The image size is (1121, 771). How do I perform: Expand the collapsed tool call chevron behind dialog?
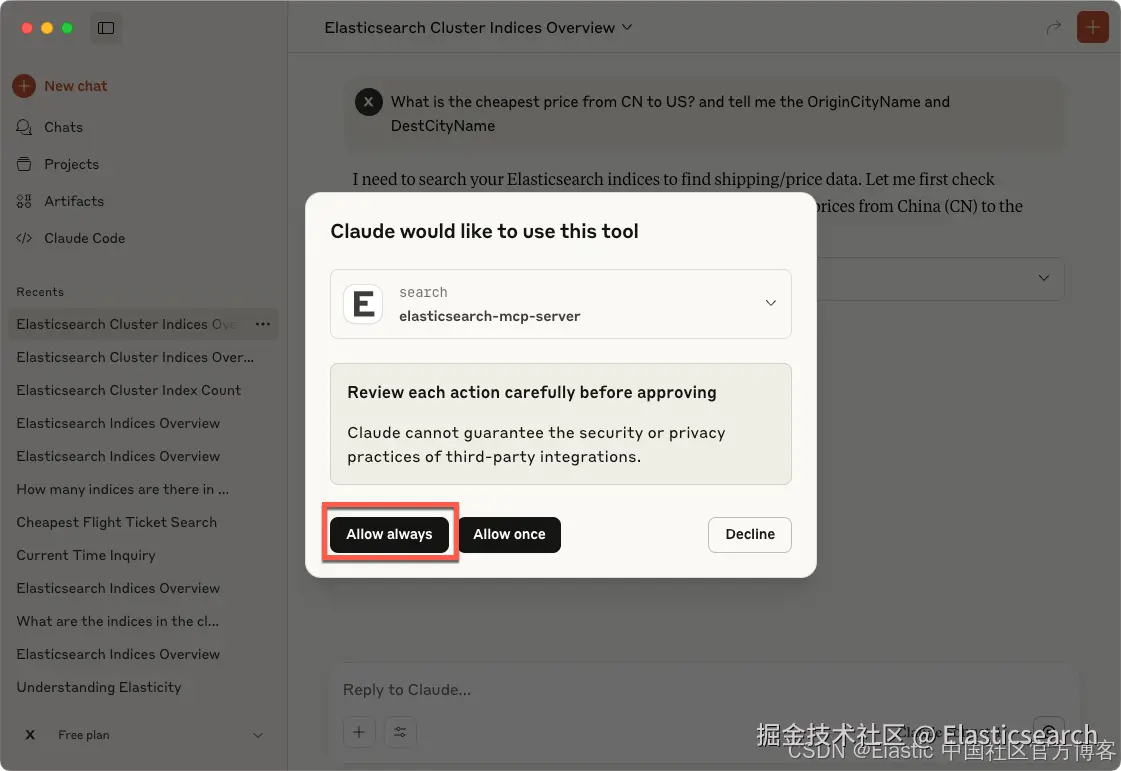[1044, 278]
